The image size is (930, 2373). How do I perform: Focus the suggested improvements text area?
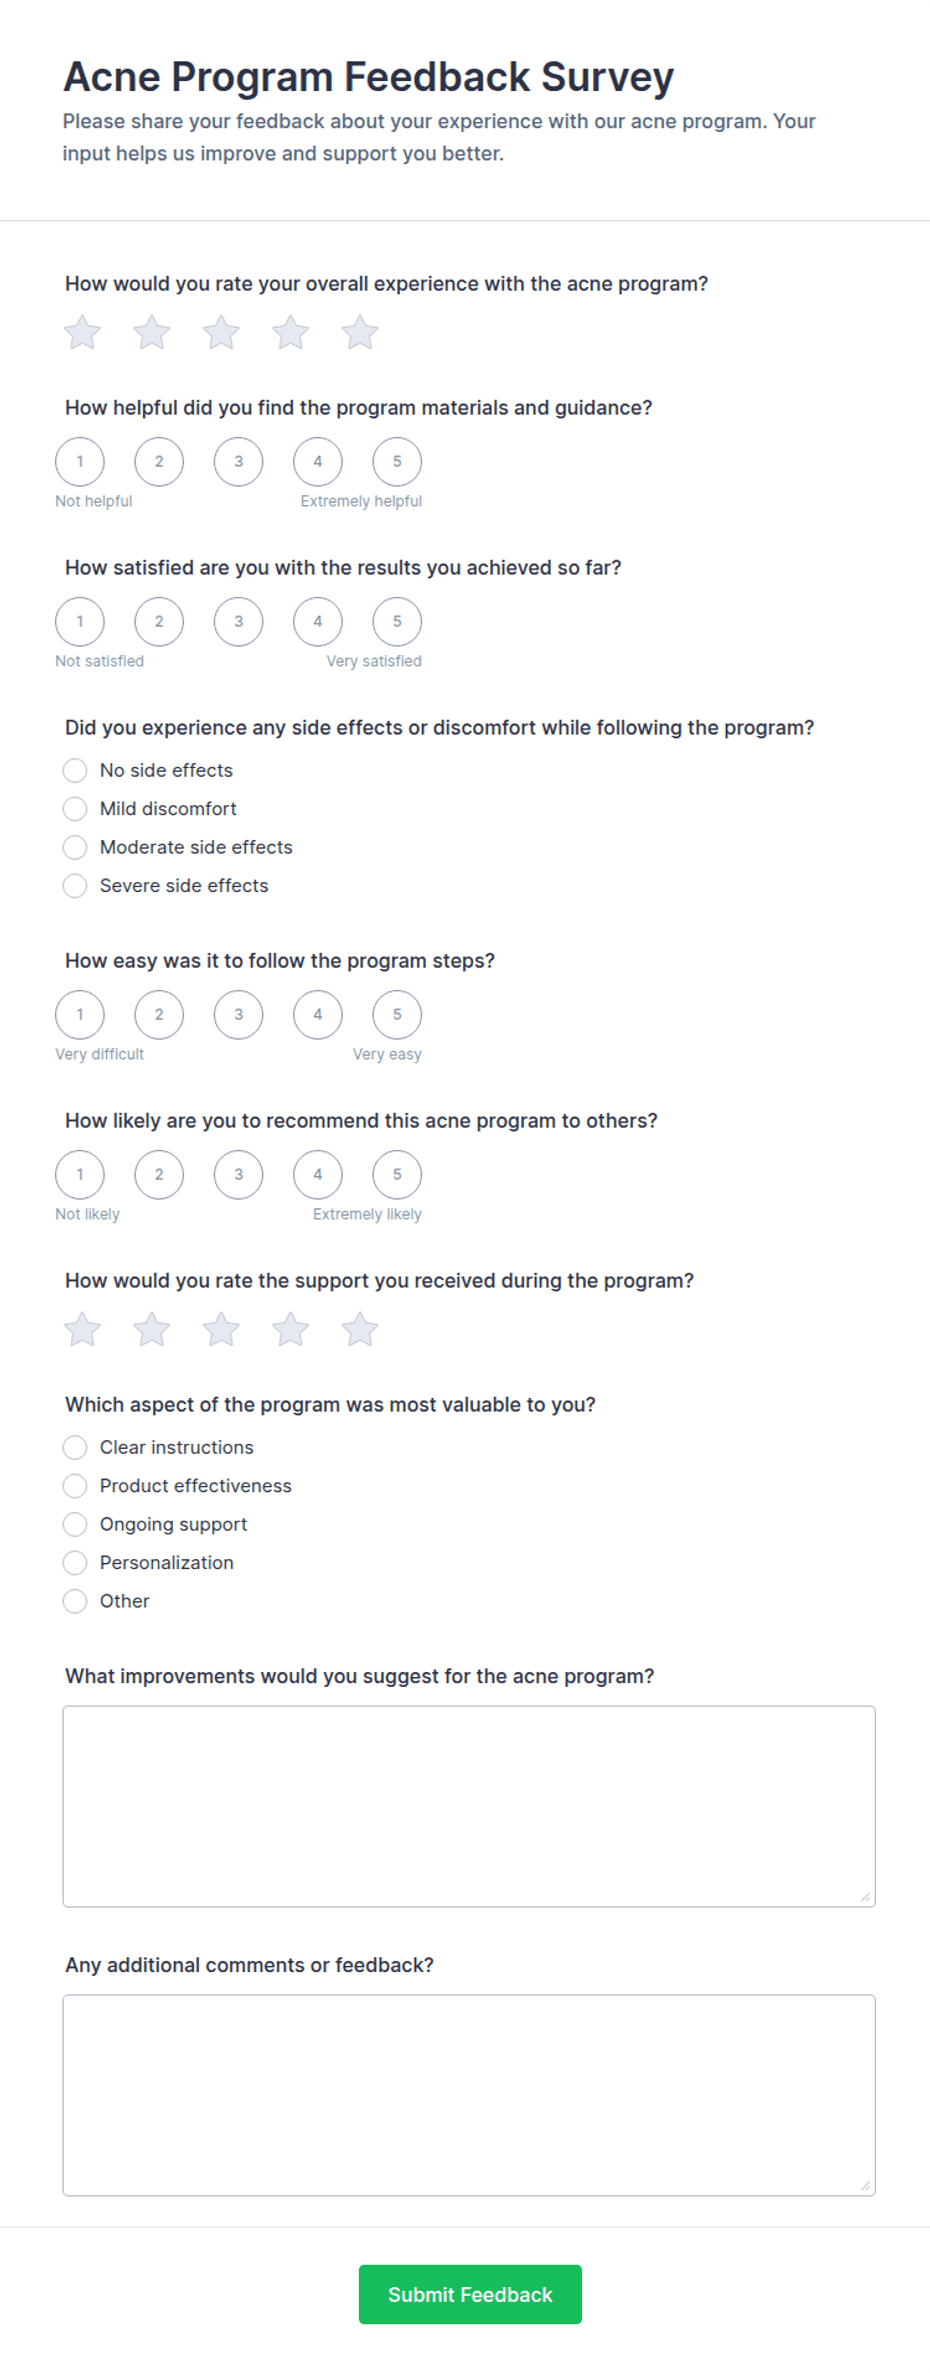(469, 1806)
